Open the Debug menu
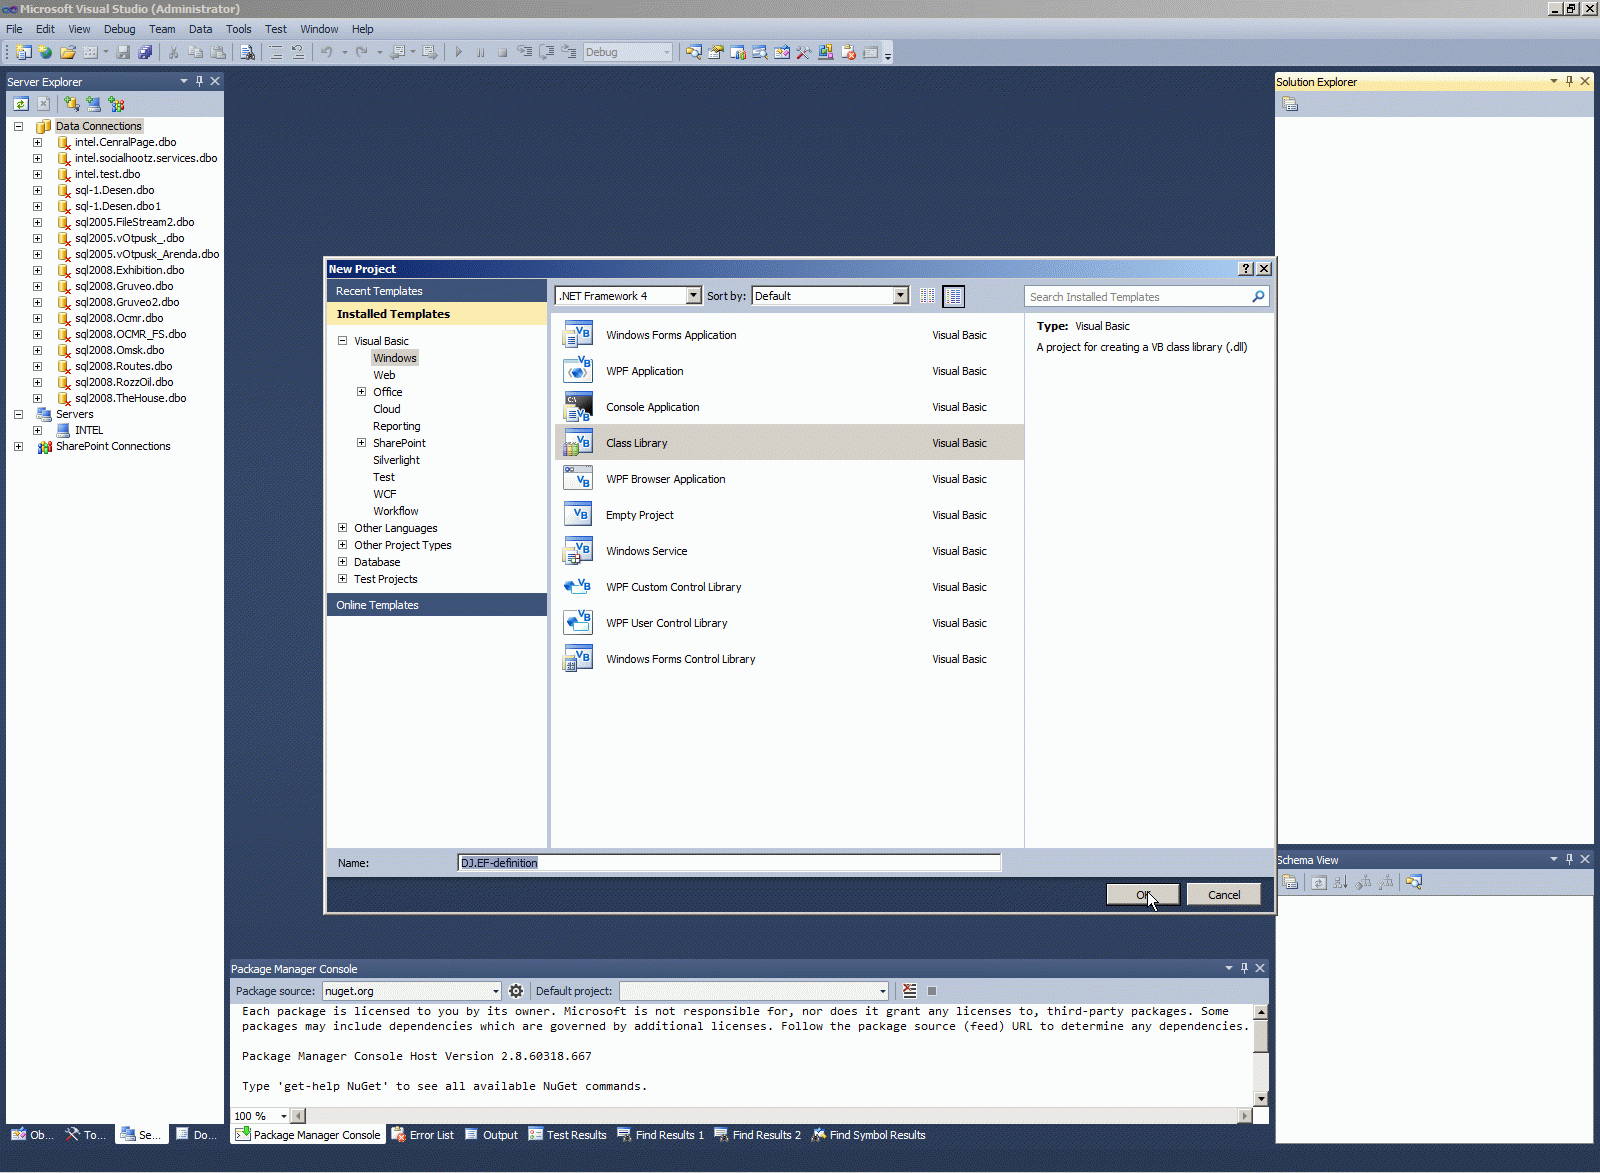 [119, 29]
